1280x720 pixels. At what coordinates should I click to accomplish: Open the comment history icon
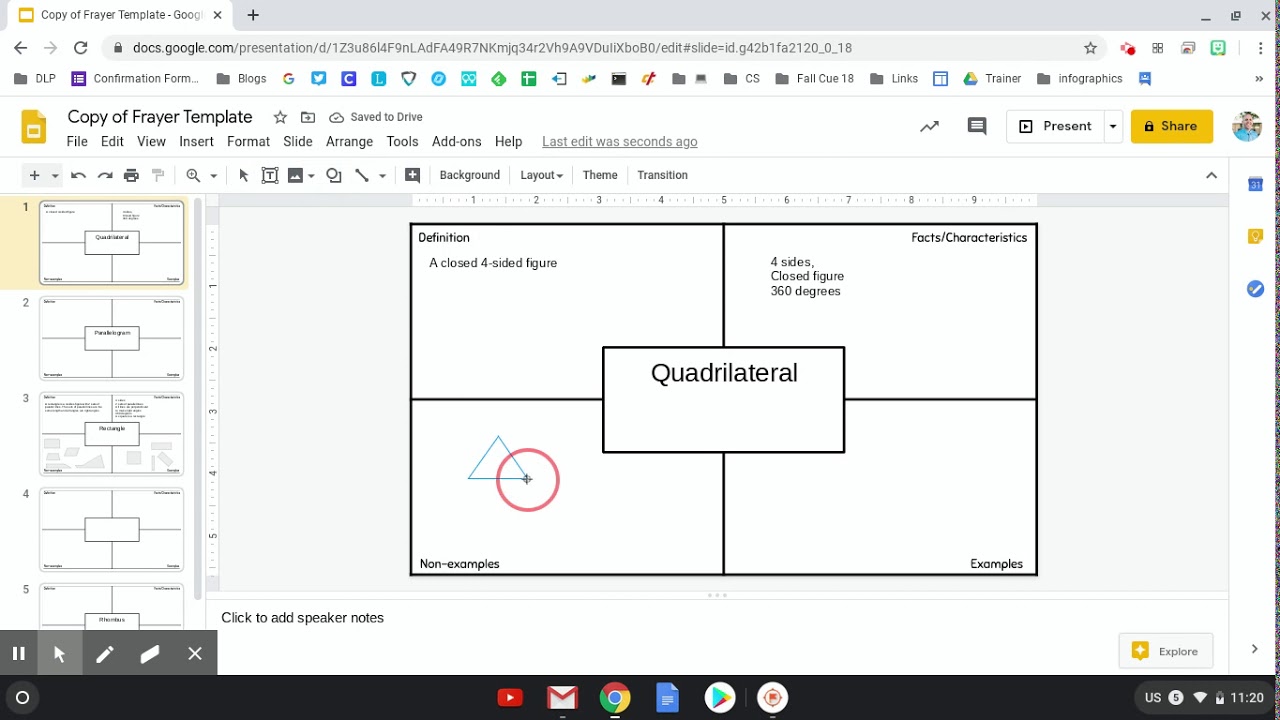[x=977, y=126]
